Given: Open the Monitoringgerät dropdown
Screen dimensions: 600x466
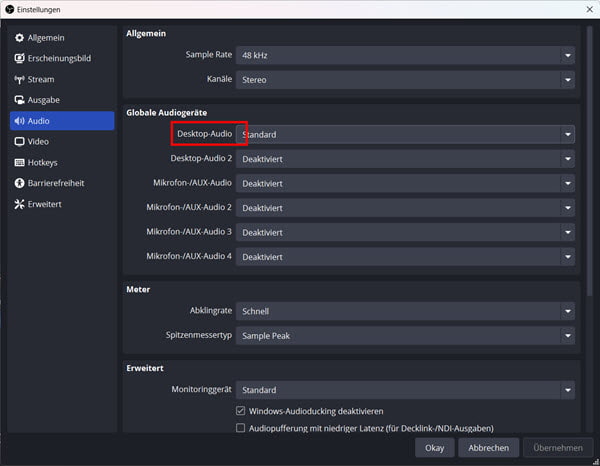Looking at the screenshot, I should pos(405,390).
